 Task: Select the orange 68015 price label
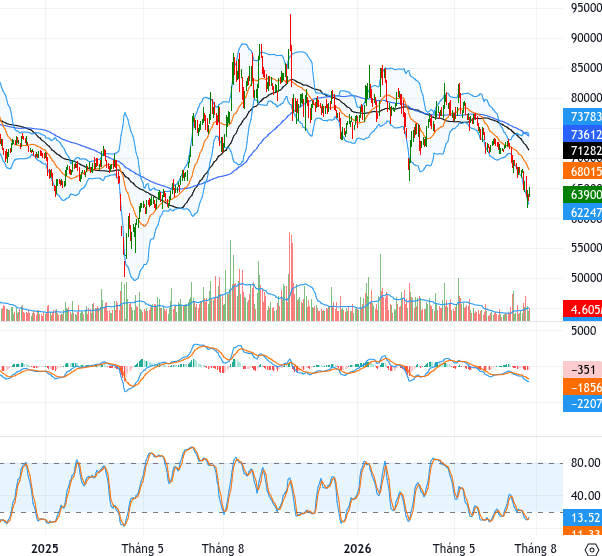[582, 171]
